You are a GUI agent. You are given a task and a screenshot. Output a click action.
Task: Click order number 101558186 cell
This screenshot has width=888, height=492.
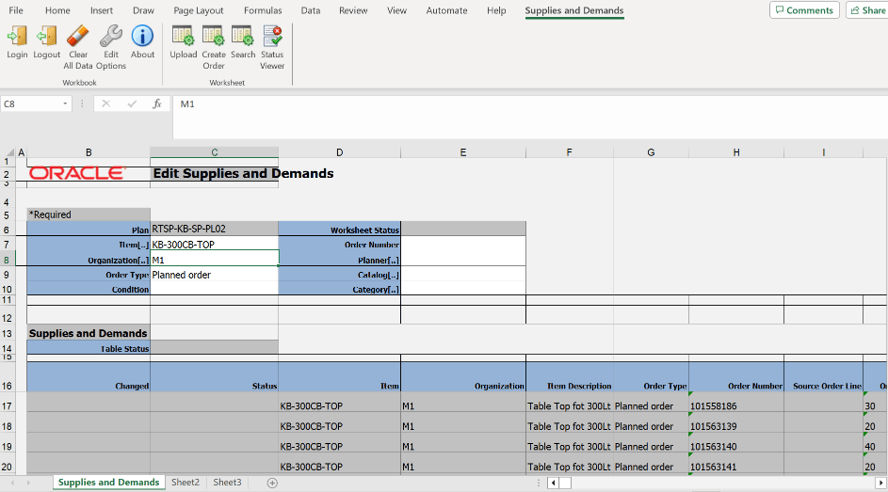point(736,405)
